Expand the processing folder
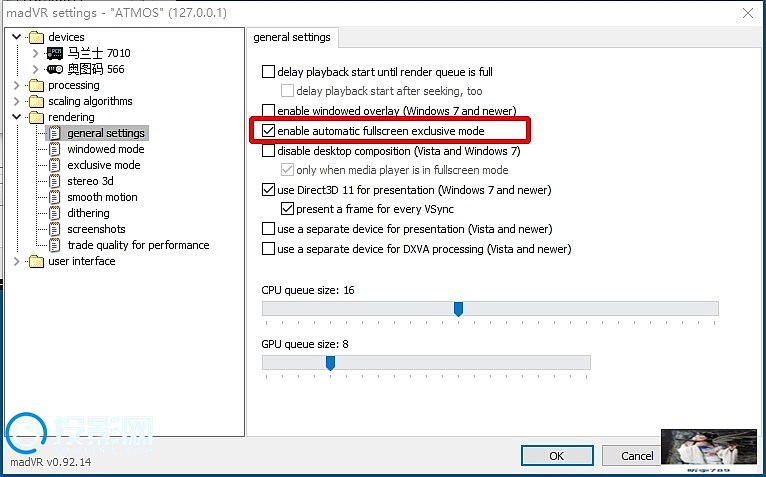This screenshot has width=766, height=477. coord(17,86)
